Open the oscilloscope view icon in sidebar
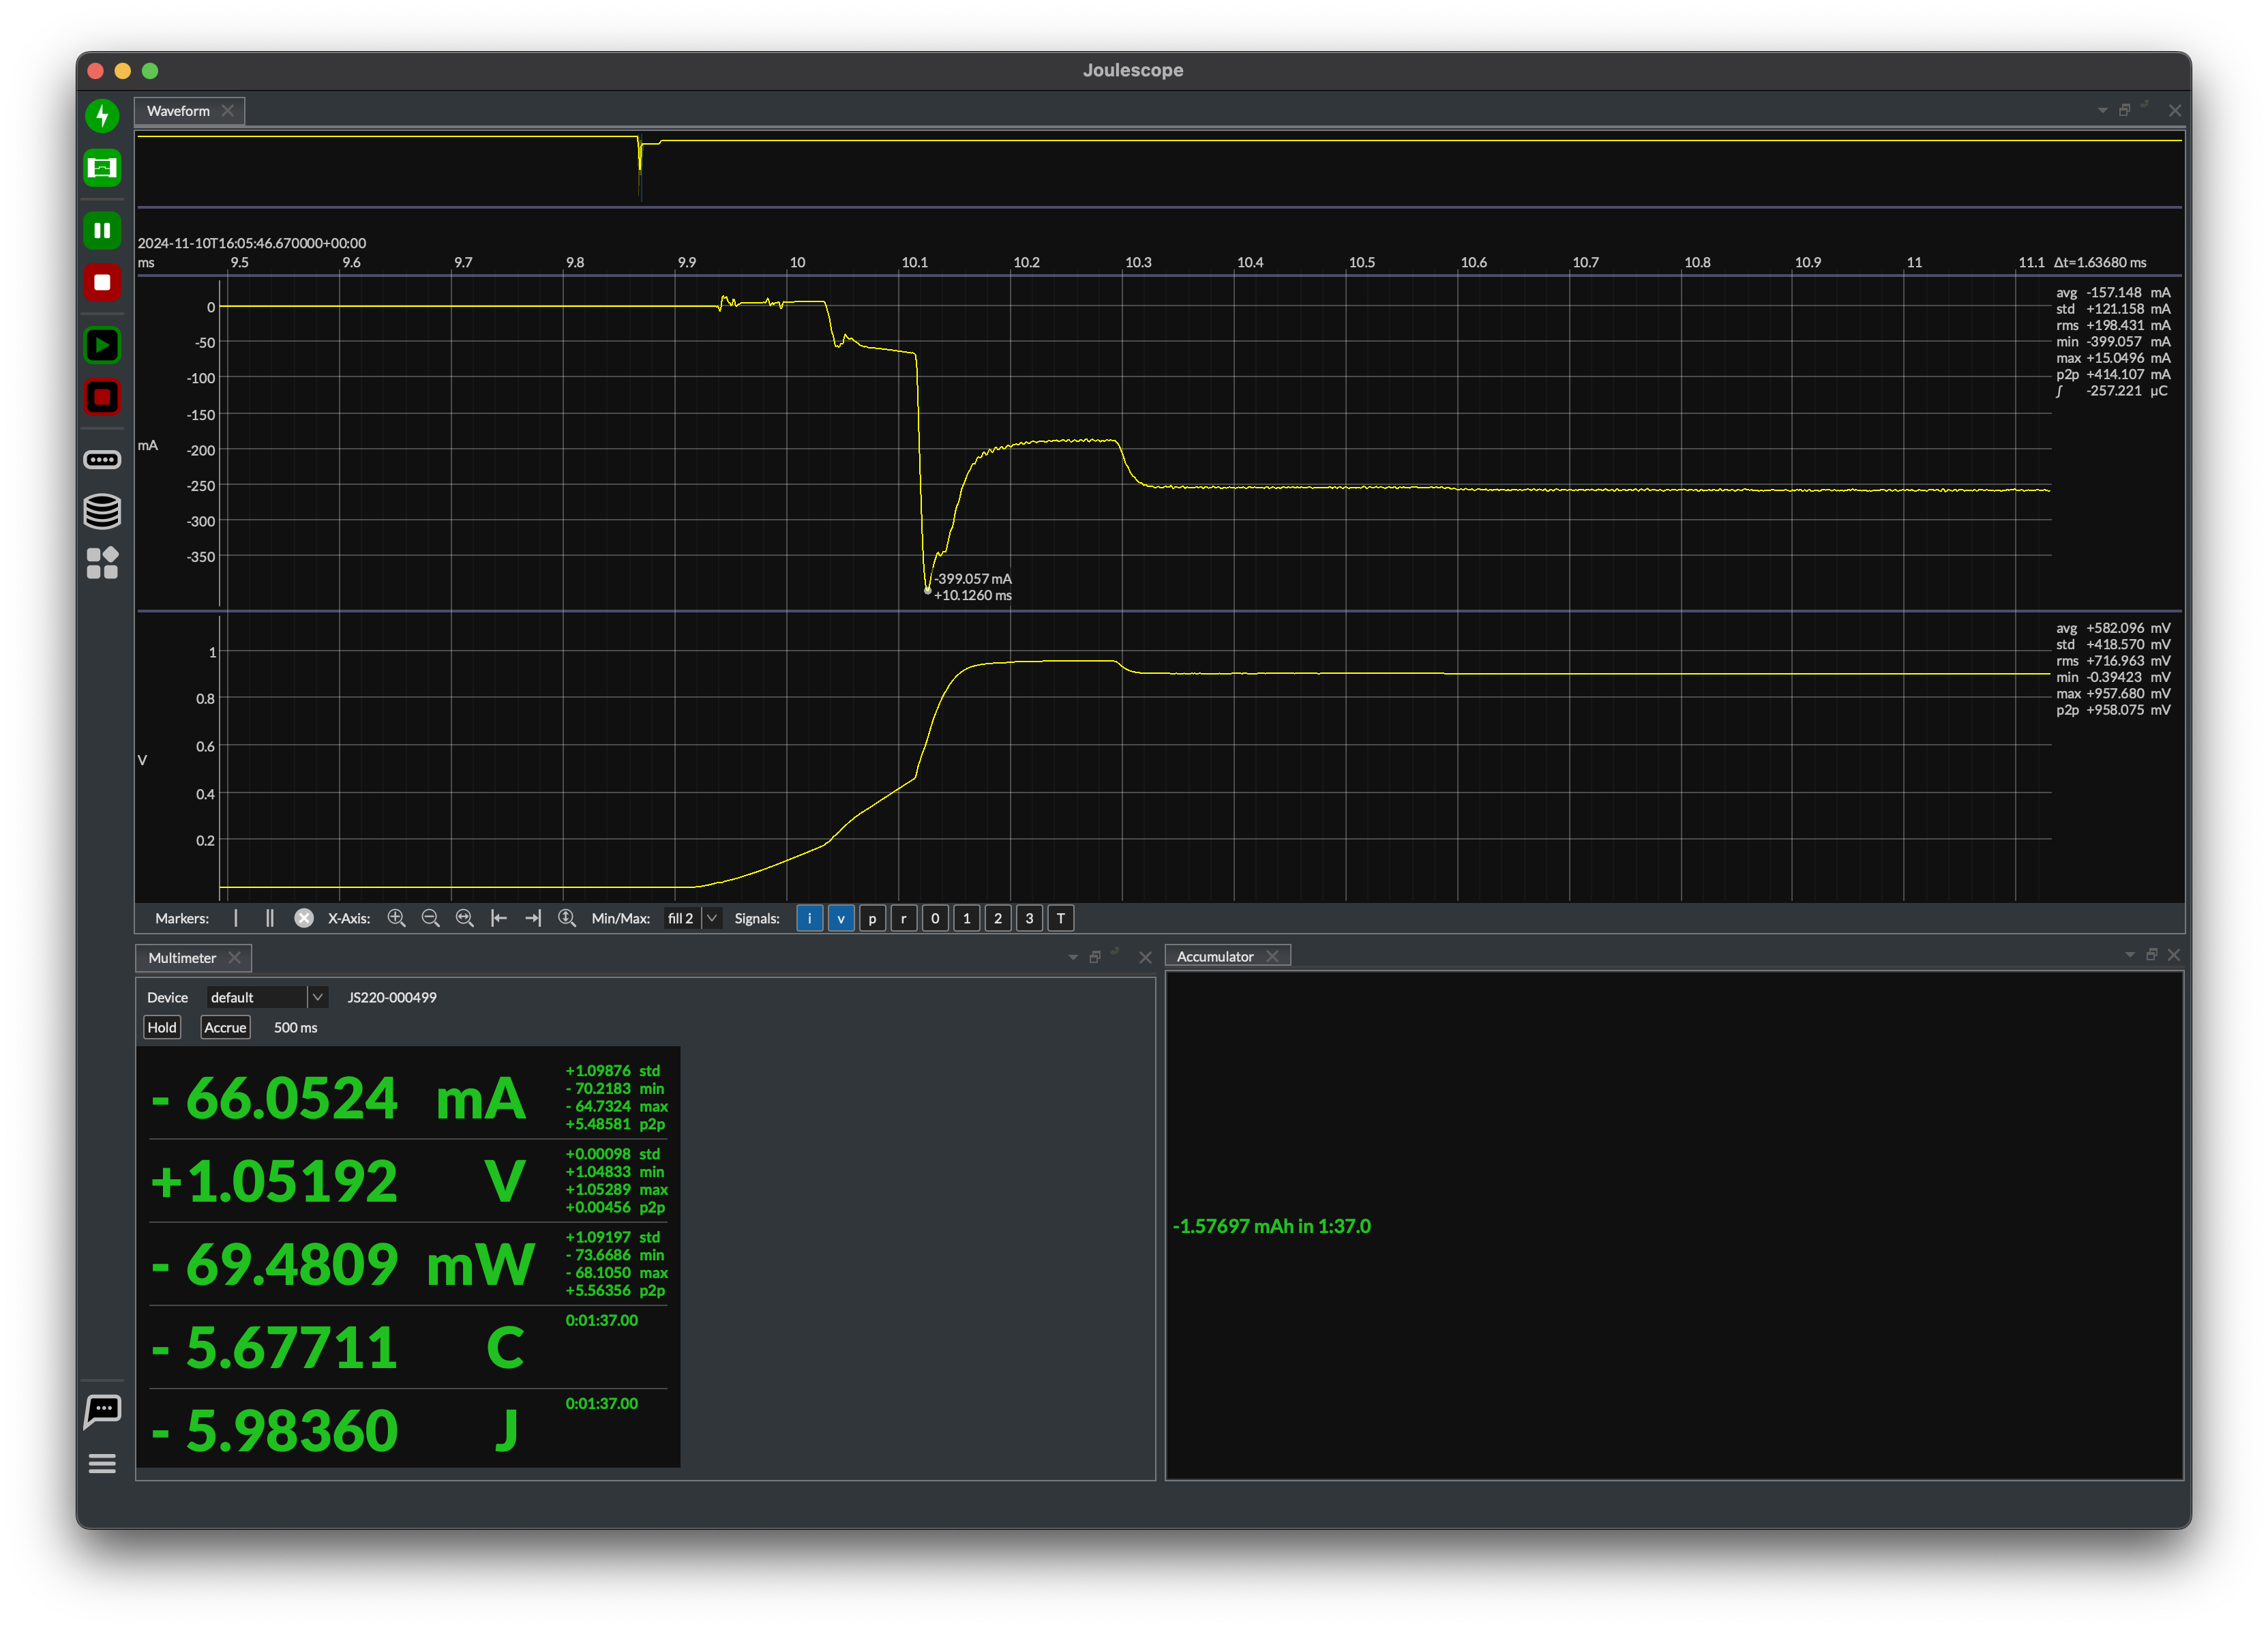This screenshot has height=1630, width=2268. point(102,168)
